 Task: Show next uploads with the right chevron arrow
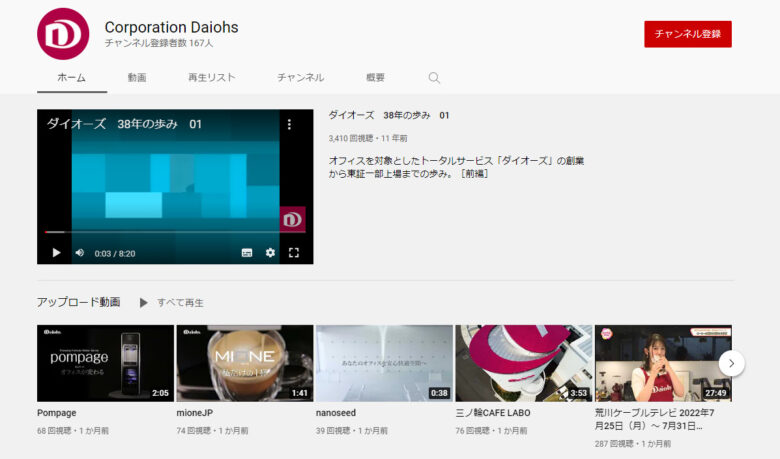[731, 364]
